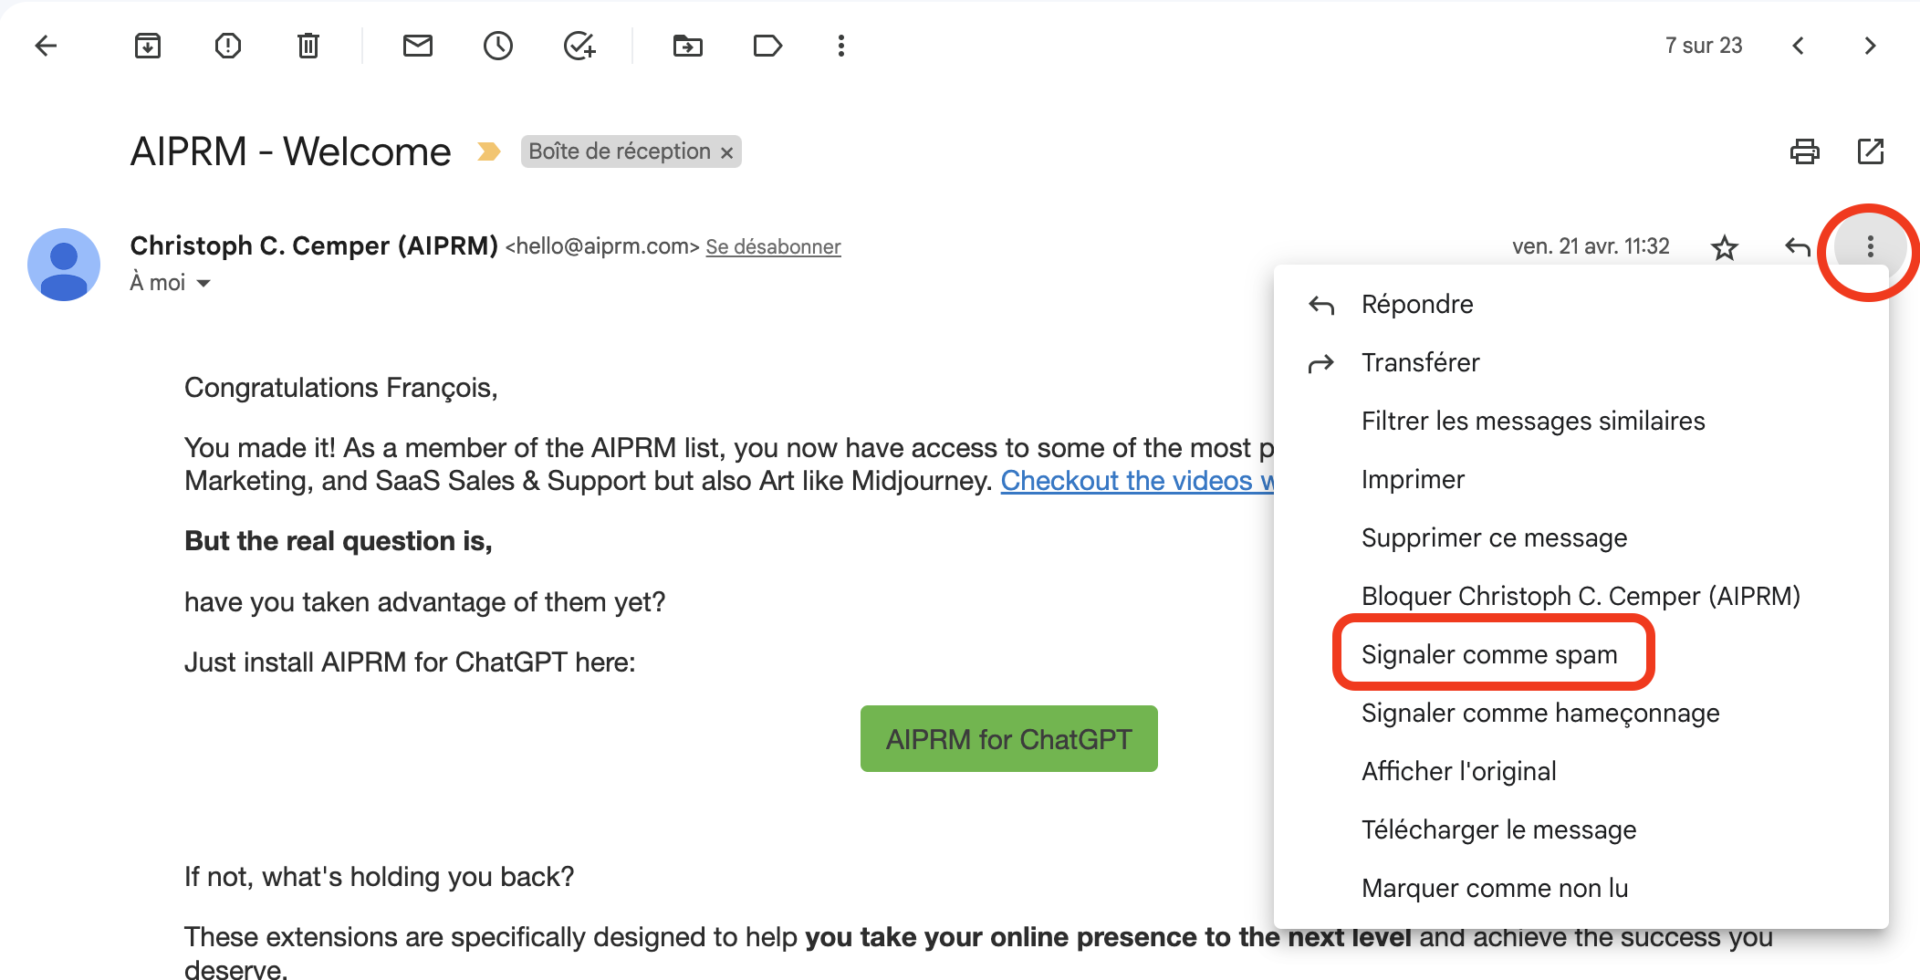Delete the conversation with the trash icon
The height and width of the screenshot is (980, 1920).
(308, 46)
